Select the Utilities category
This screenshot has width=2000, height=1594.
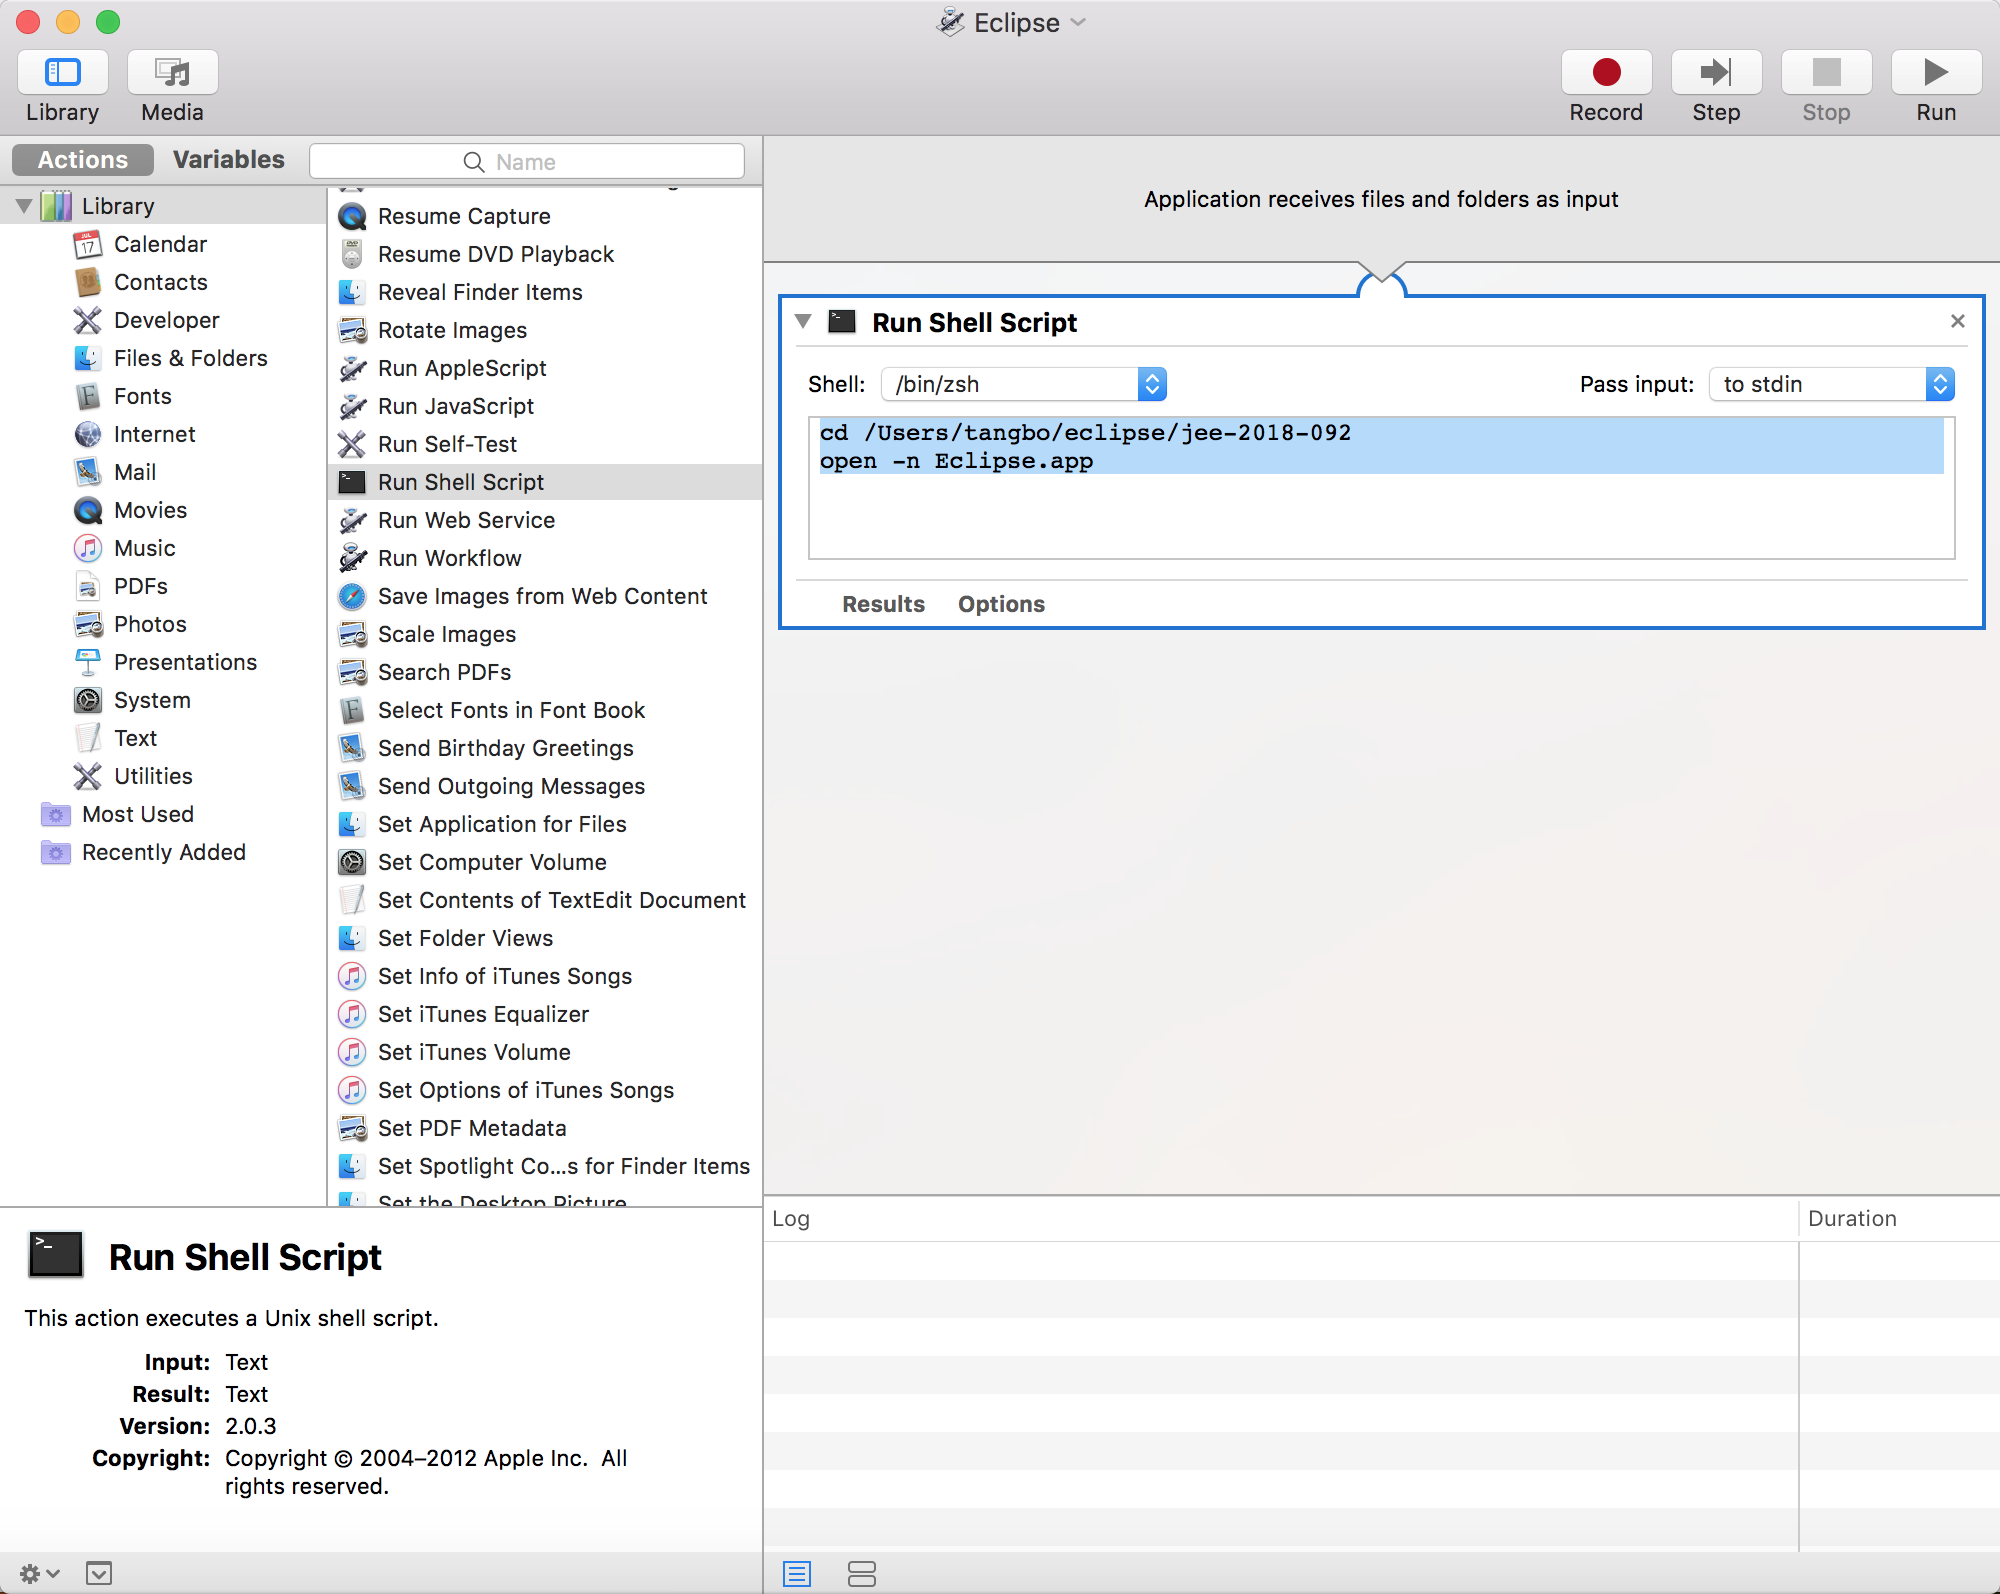click(153, 776)
